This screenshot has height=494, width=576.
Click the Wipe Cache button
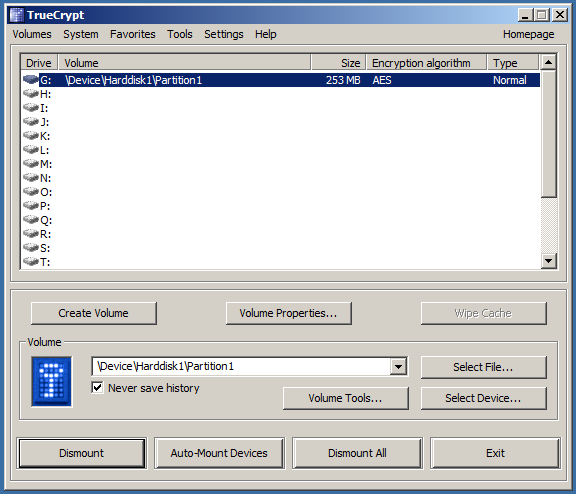[x=483, y=313]
